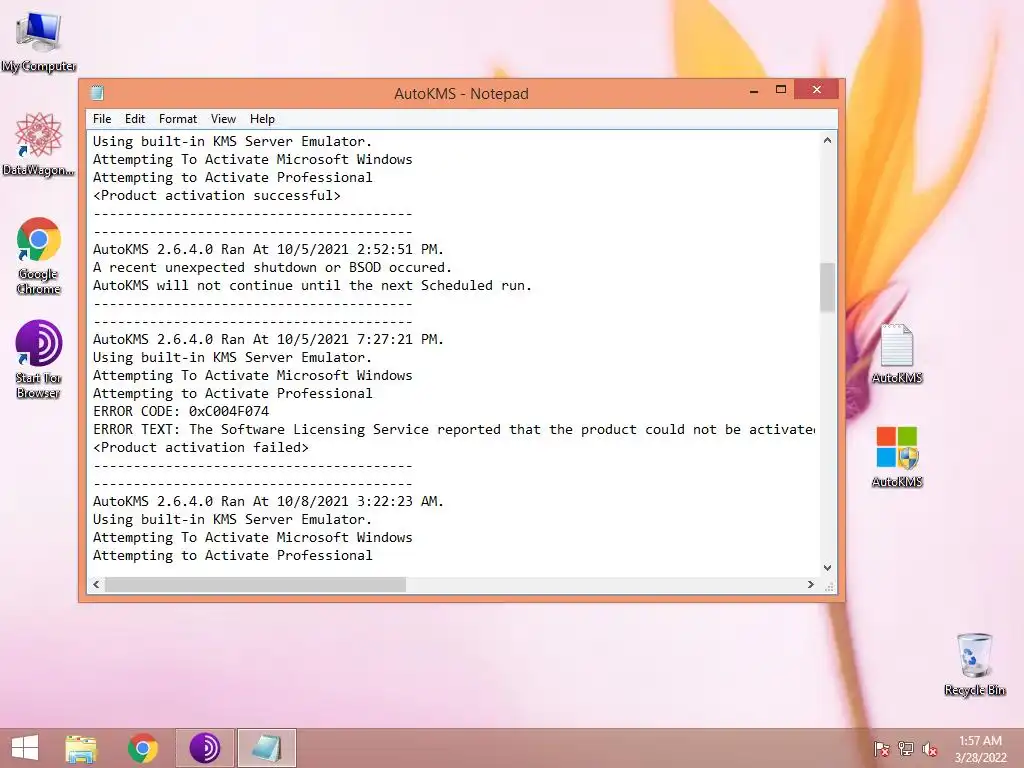Switch to Tor Browser in taskbar
The height and width of the screenshot is (768, 1024).
pyautogui.click(x=205, y=748)
